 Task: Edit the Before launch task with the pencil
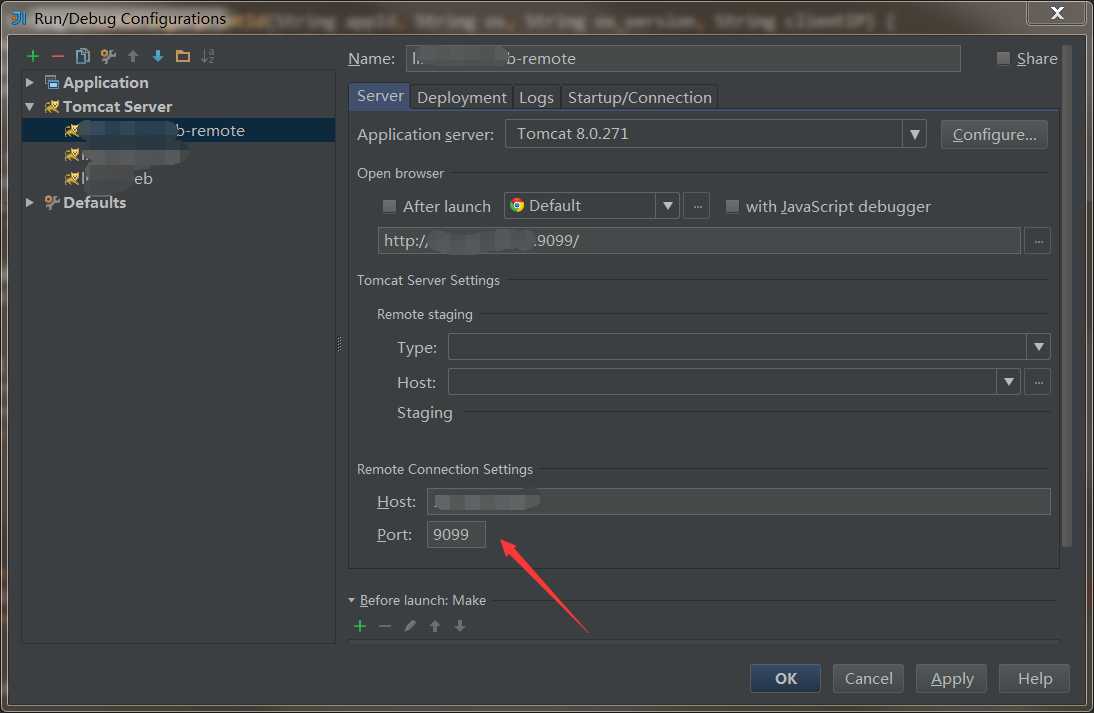click(x=410, y=626)
